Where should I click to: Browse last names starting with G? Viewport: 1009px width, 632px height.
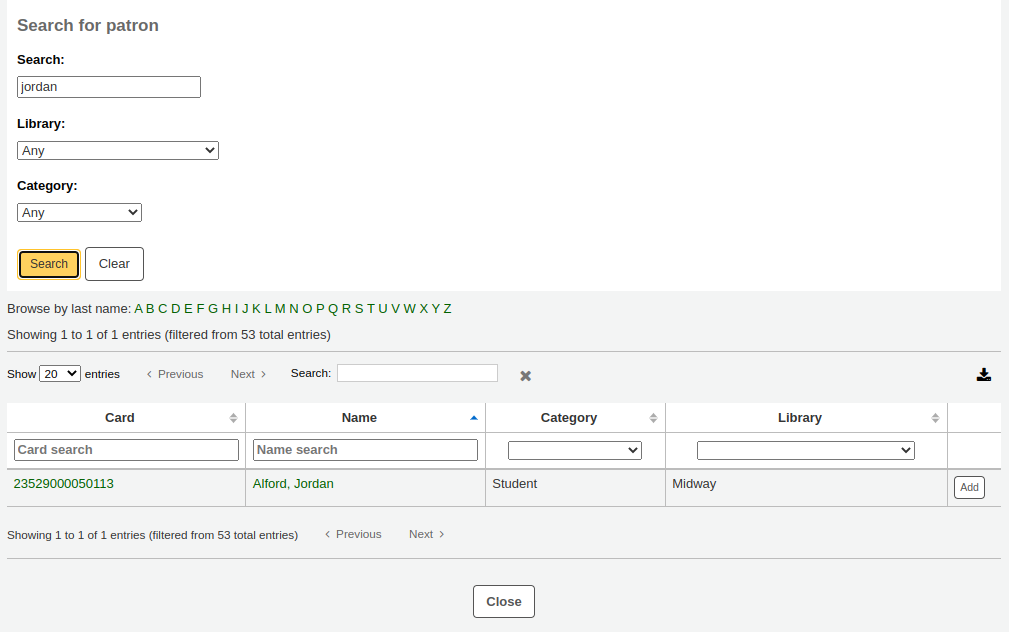(213, 309)
